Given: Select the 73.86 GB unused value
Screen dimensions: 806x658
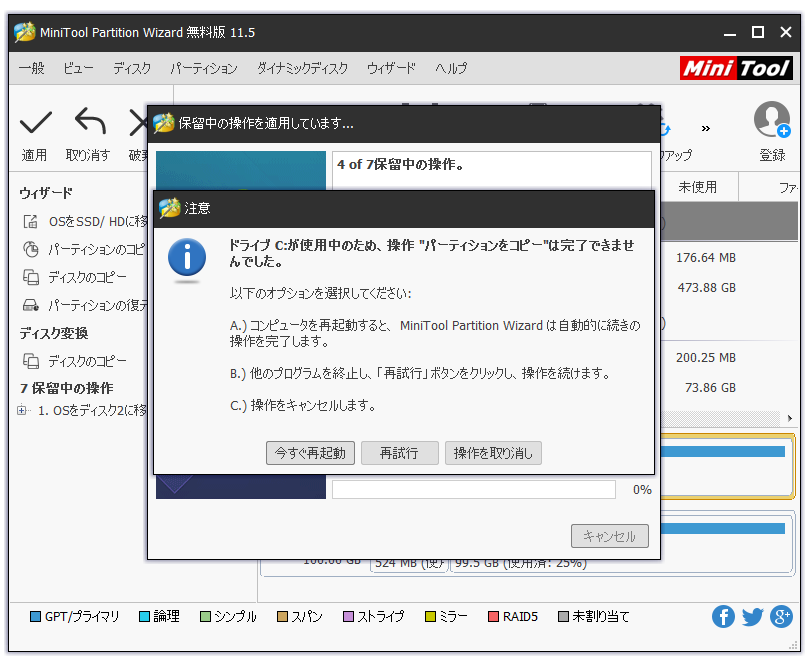Looking at the screenshot, I should click(710, 388).
